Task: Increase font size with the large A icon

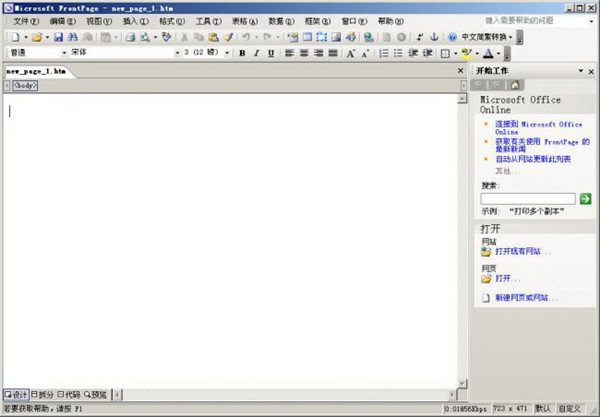Action: pyautogui.click(x=350, y=54)
